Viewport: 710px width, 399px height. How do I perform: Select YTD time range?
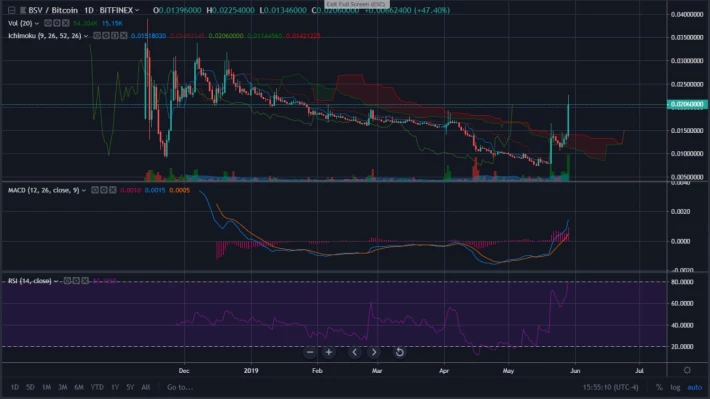97,387
